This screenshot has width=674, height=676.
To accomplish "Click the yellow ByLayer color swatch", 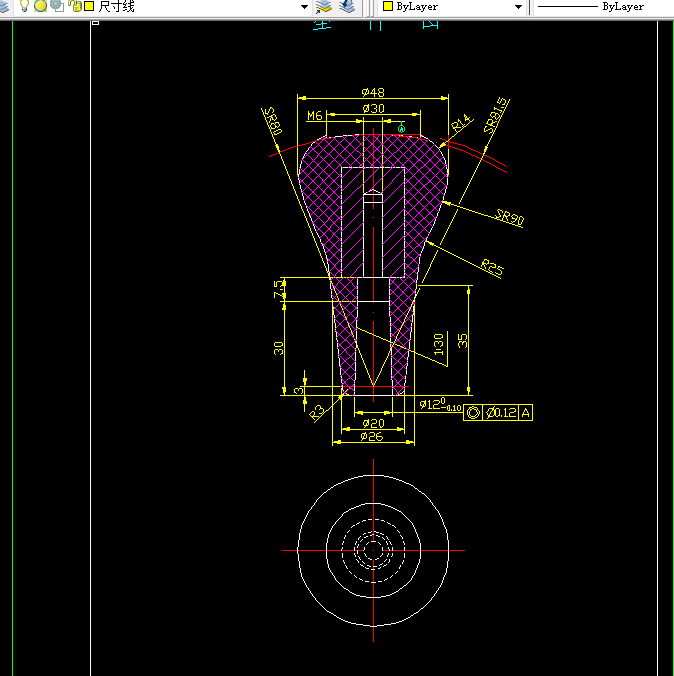I will [x=388, y=6].
